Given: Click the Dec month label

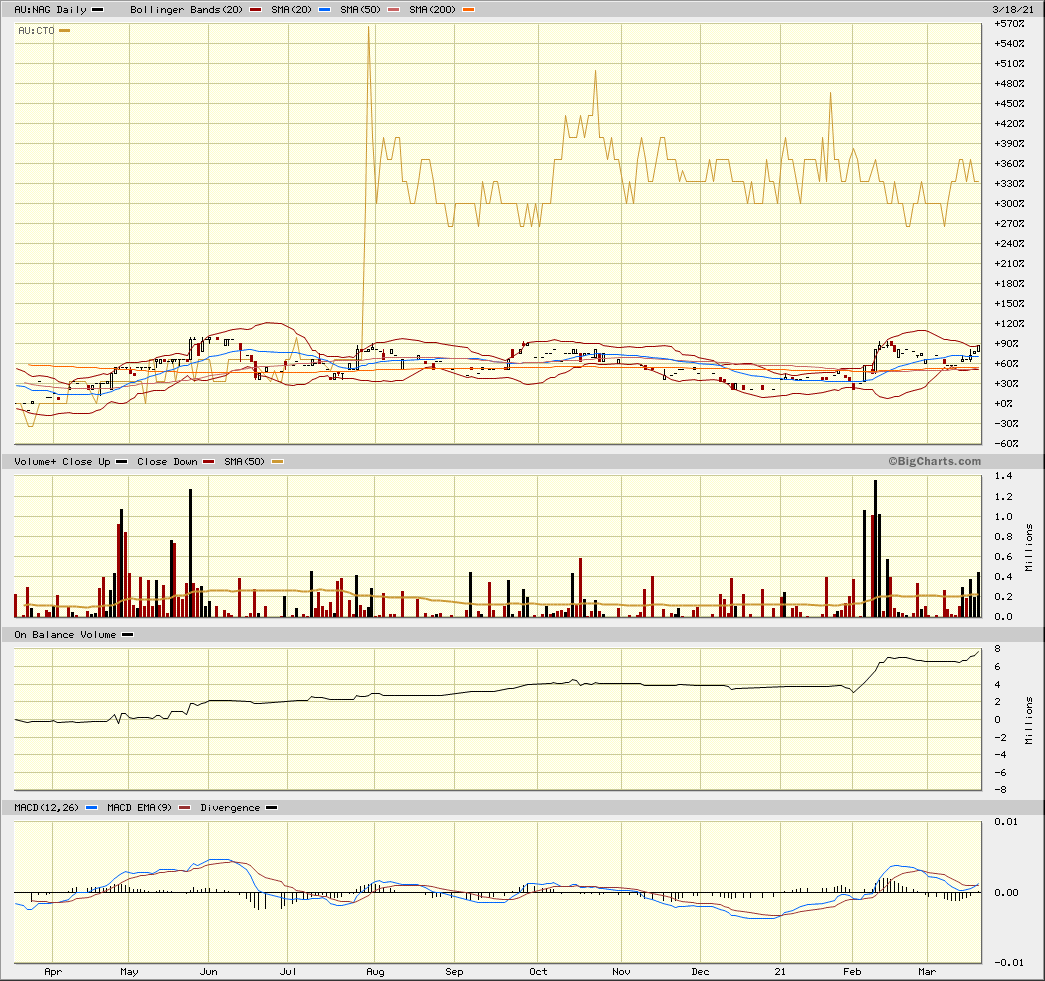Looking at the screenshot, I should pyautogui.click(x=700, y=972).
